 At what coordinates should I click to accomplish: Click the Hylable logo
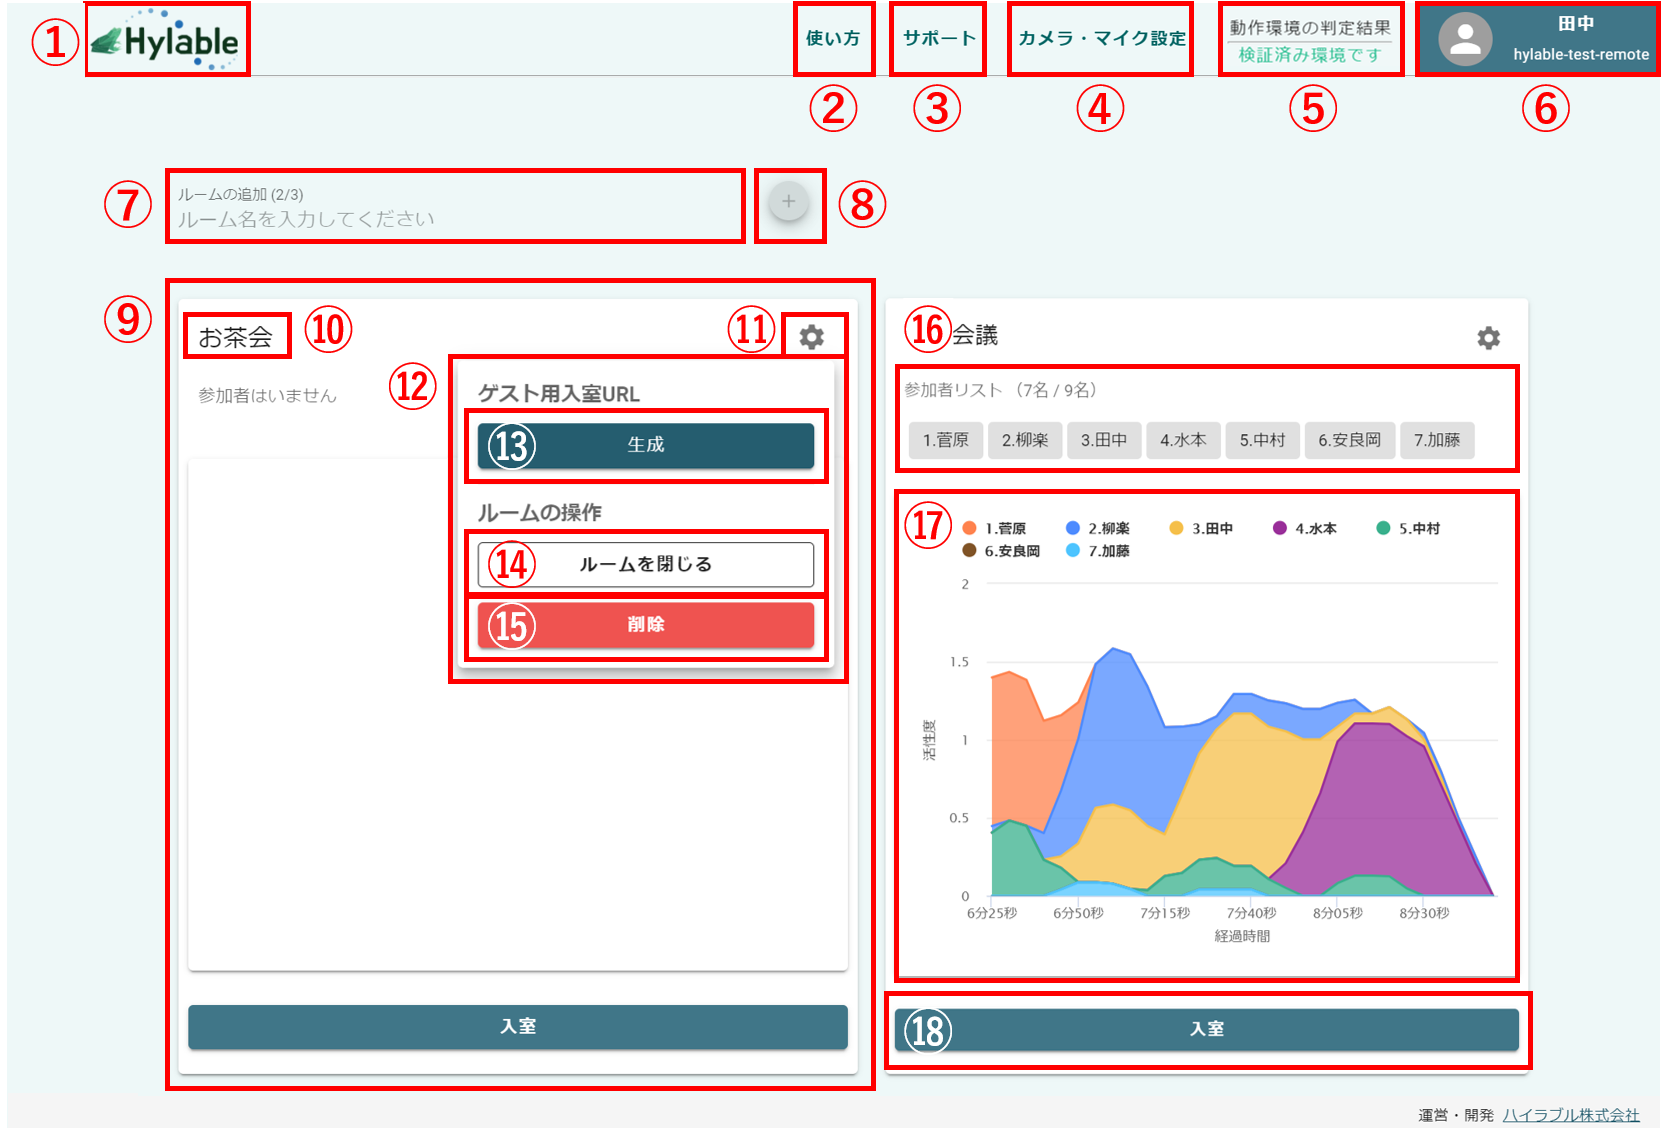[167, 40]
